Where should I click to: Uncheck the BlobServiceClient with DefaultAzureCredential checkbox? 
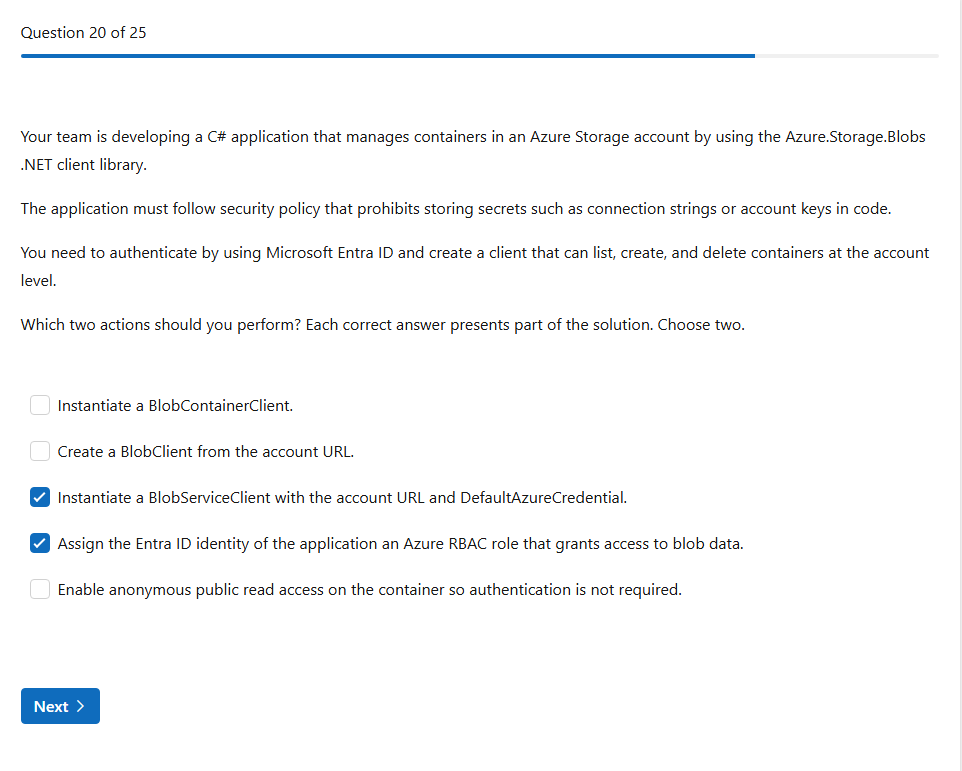click(x=40, y=497)
